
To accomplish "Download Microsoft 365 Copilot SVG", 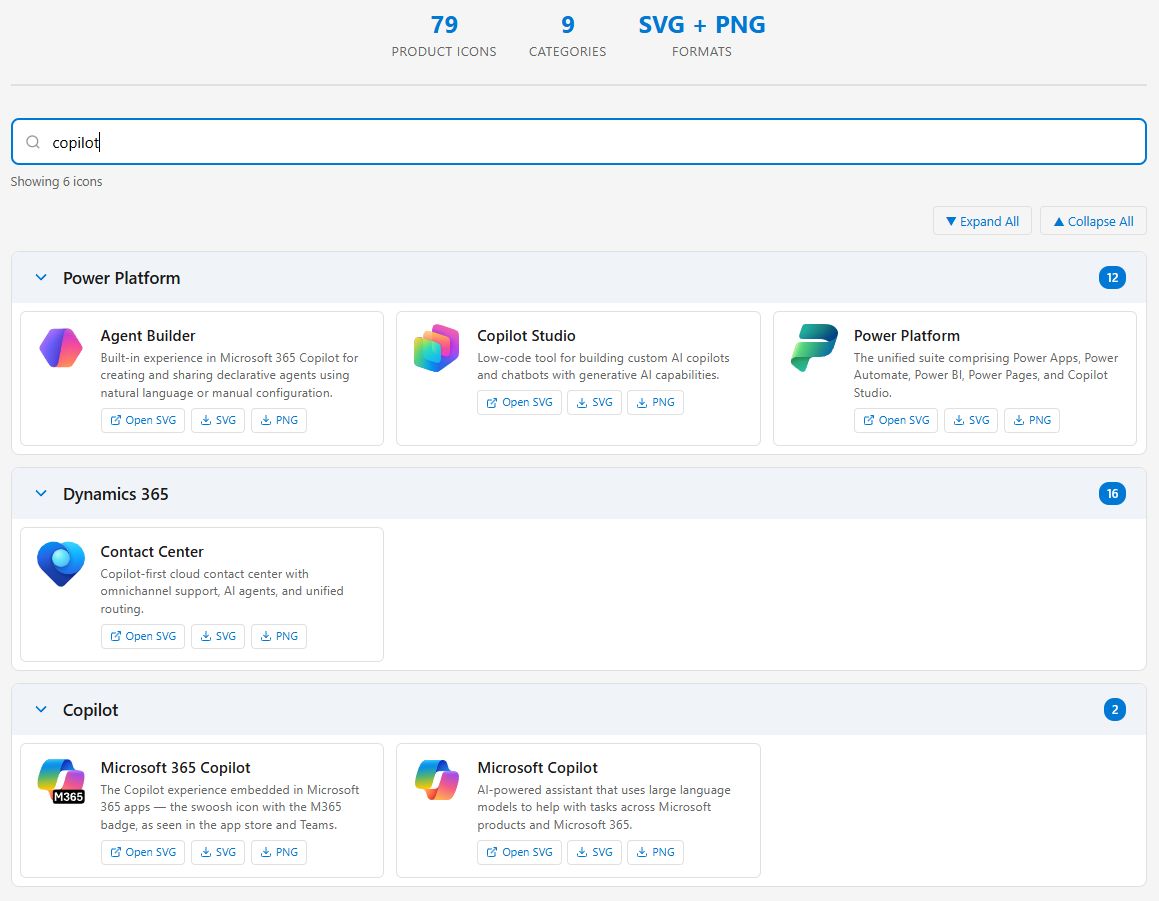I will 218,853.
